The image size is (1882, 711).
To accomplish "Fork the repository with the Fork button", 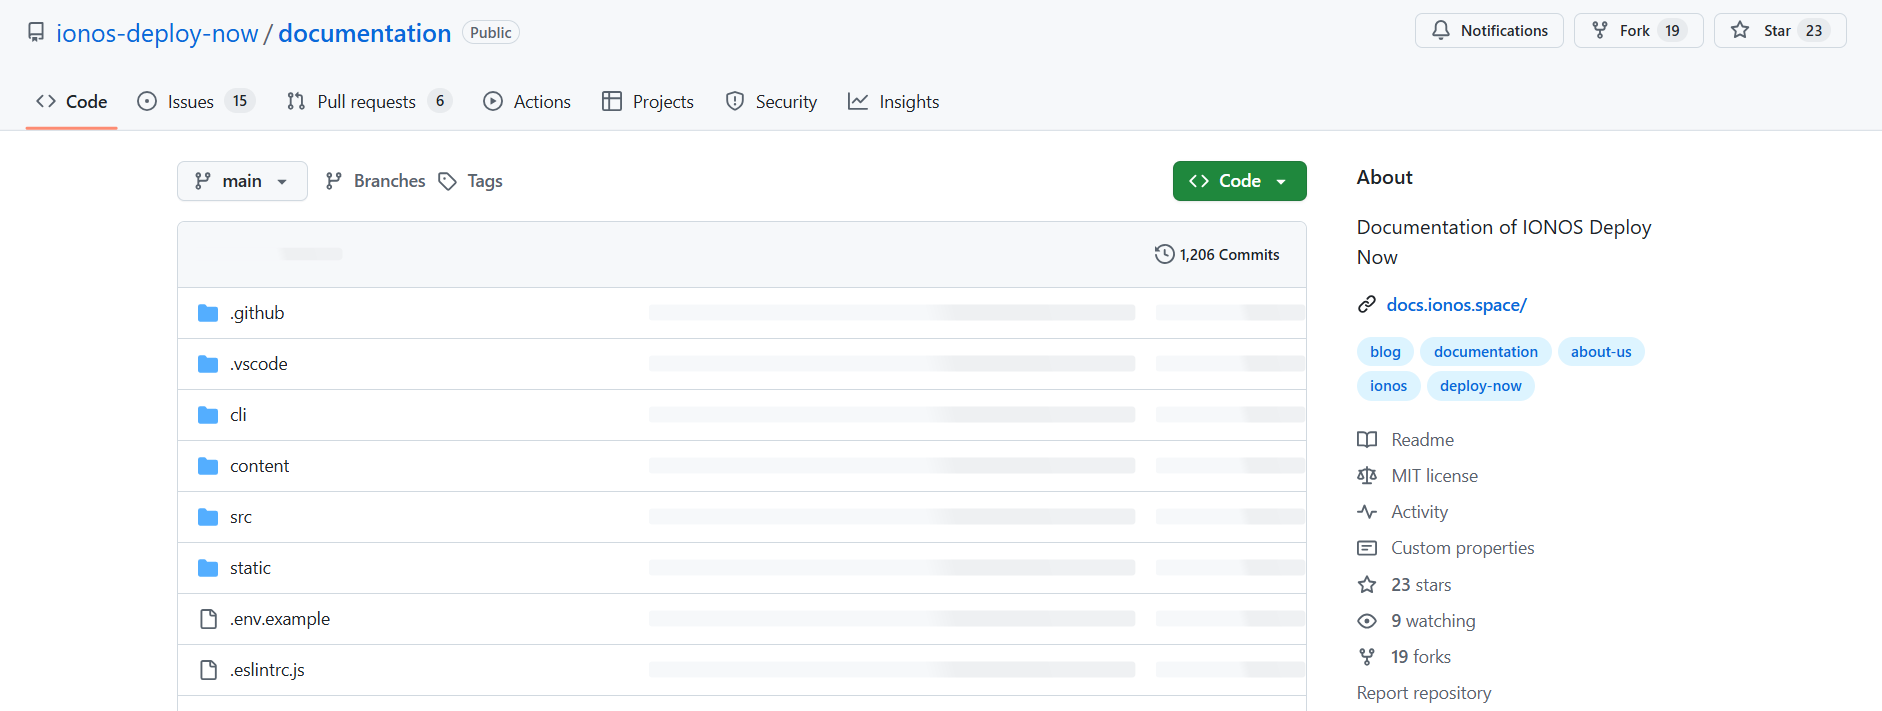I will coord(1638,31).
